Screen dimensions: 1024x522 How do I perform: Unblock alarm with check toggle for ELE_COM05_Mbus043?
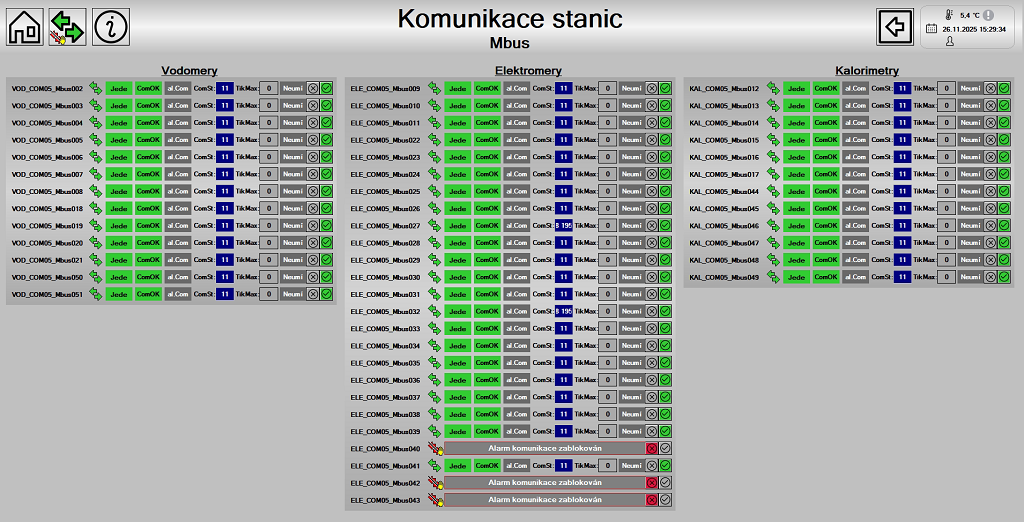(x=665, y=500)
